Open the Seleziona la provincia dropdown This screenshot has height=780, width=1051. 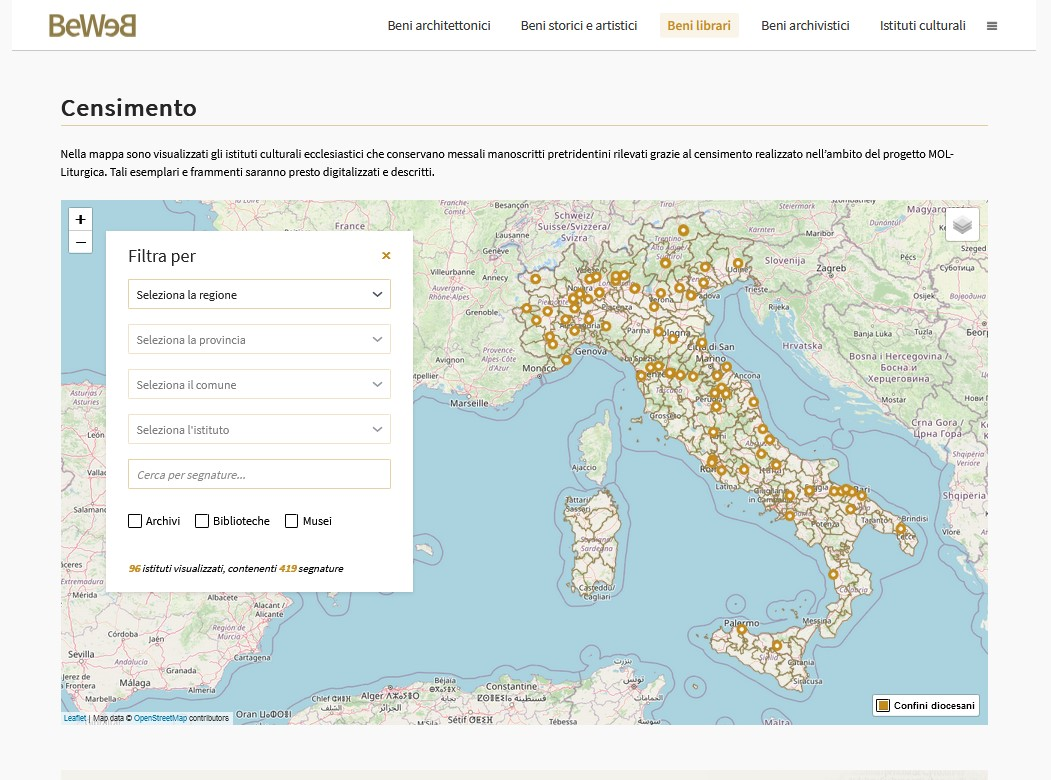[x=259, y=340]
